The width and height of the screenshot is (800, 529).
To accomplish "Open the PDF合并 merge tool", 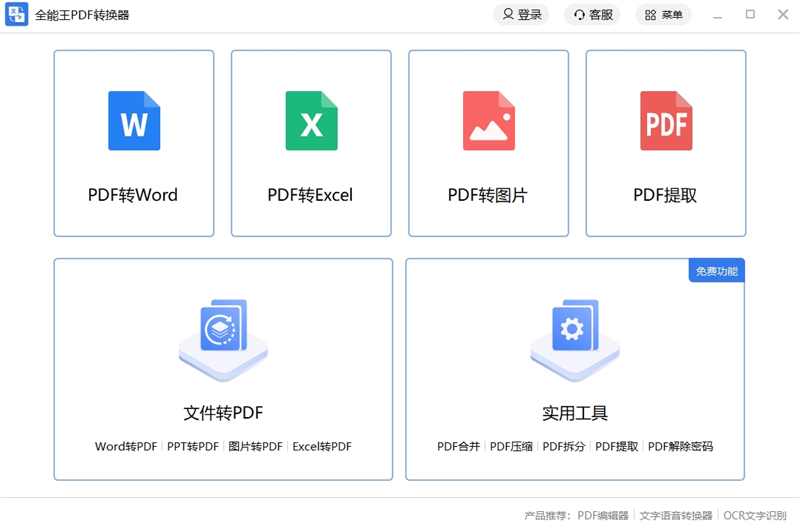I will pyautogui.click(x=458, y=446).
